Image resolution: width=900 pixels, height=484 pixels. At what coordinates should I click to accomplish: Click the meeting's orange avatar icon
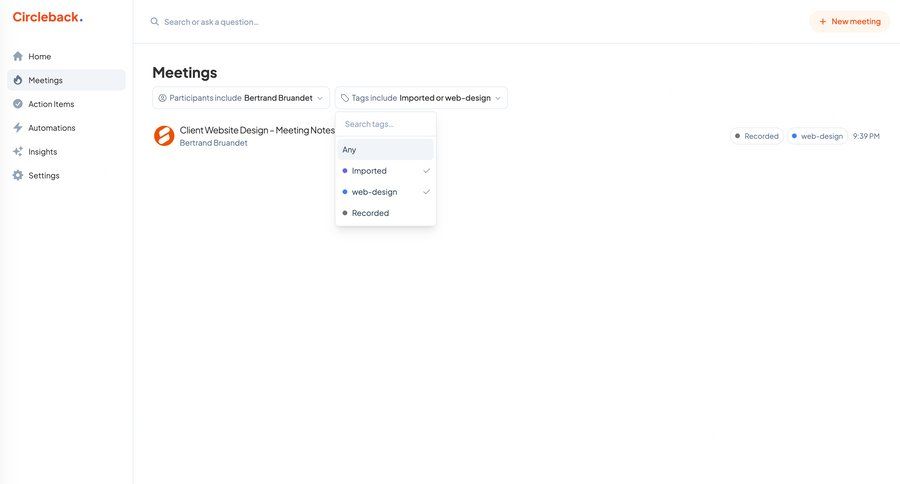pos(164,136)
